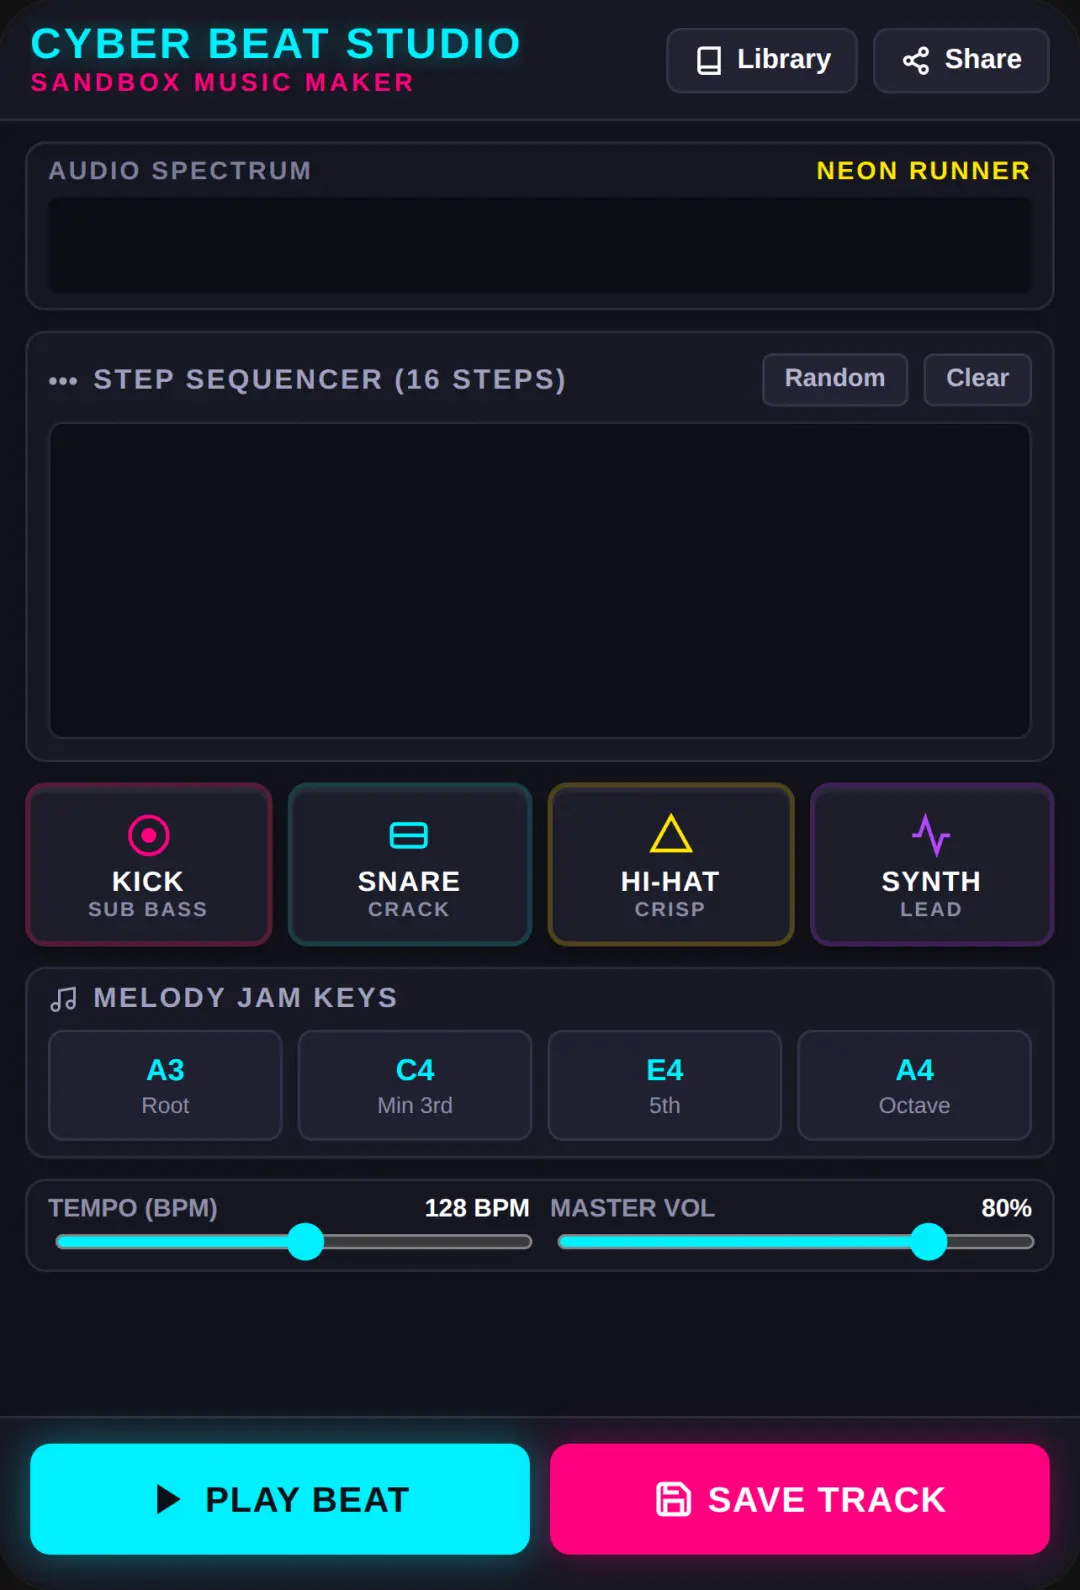Click inside the step sequencer grid
The image size is (1080, 1590).
coord(540,581)
